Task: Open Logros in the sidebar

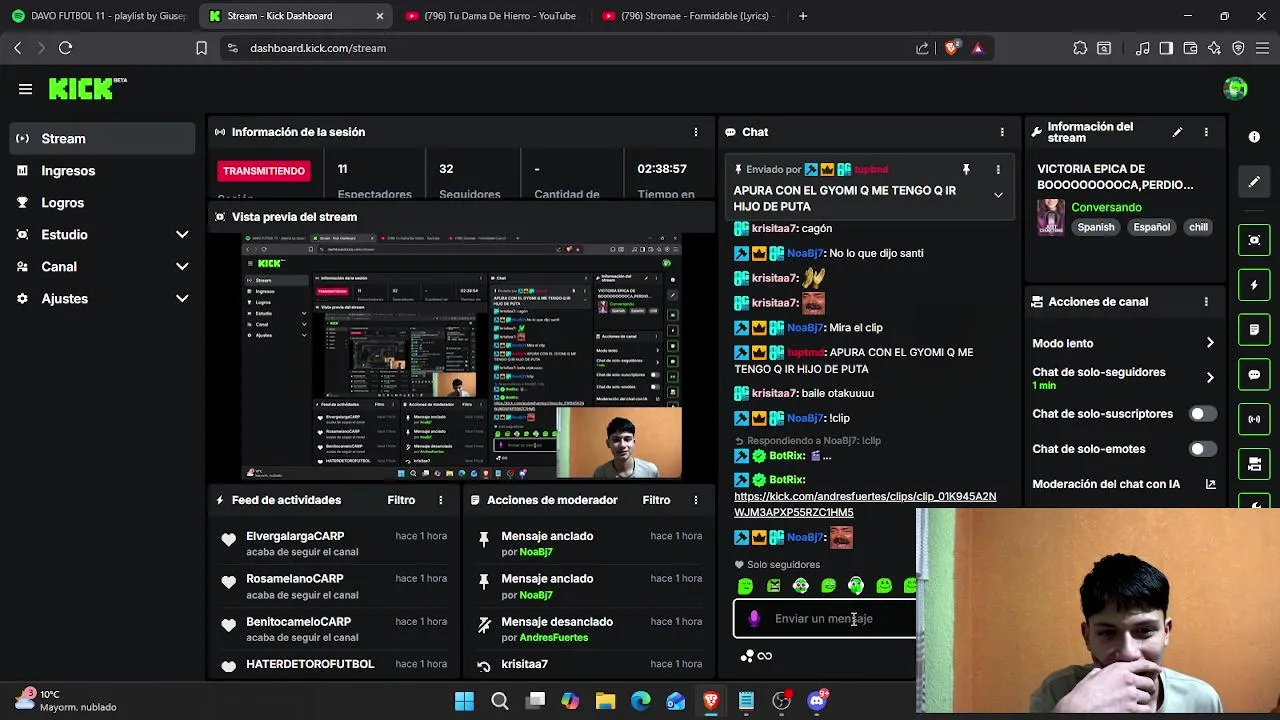Action: (102, 203)
